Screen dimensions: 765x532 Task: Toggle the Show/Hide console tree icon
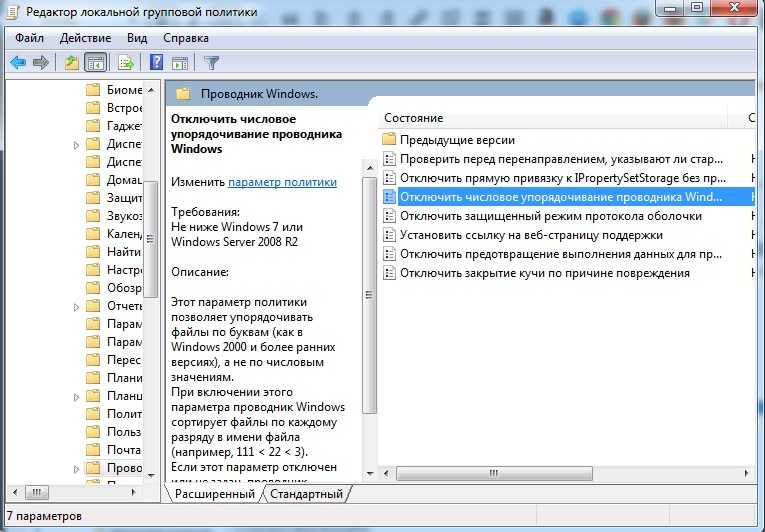pos(96,62)
